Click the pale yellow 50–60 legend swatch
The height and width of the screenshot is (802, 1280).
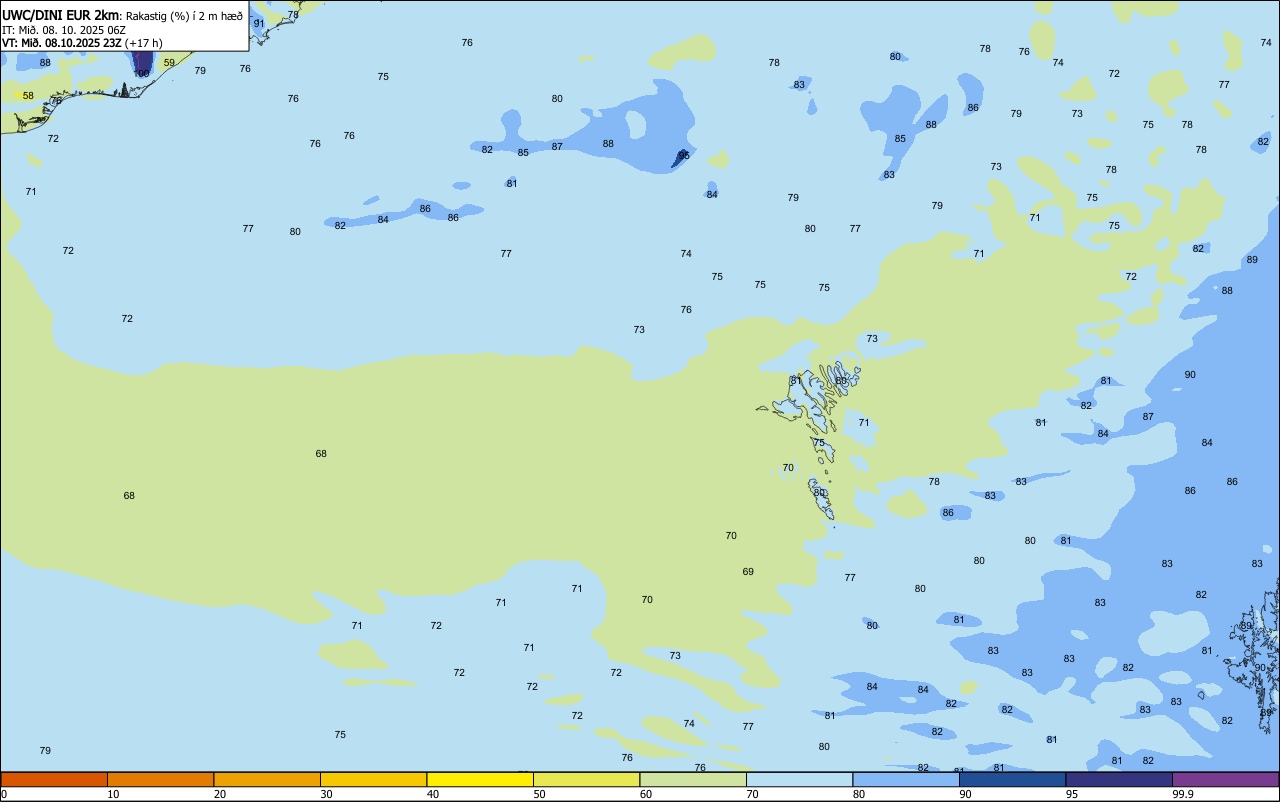tap(586, 779)
